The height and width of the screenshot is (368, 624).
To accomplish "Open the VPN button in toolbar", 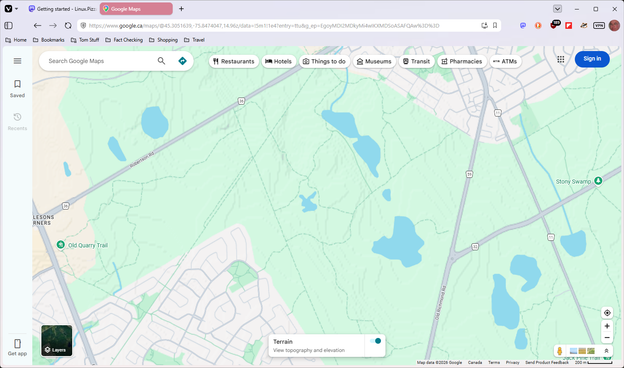I will coord(599,25).
